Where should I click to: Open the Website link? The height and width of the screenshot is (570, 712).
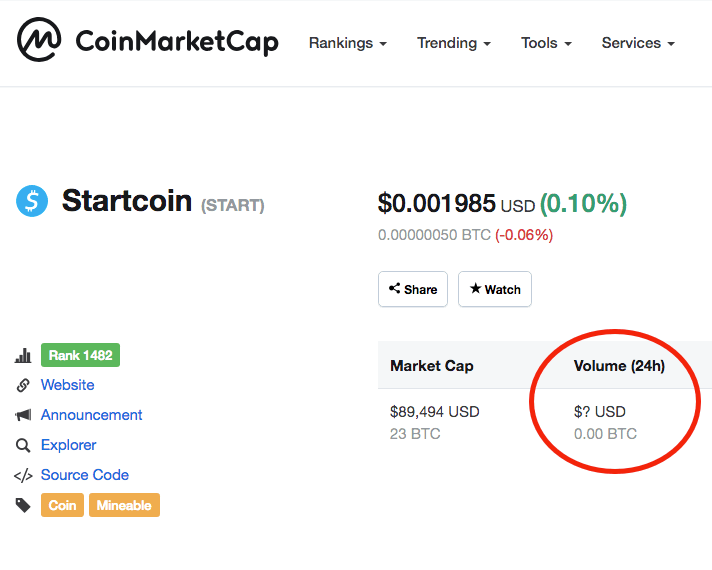[x=68, y=385]
